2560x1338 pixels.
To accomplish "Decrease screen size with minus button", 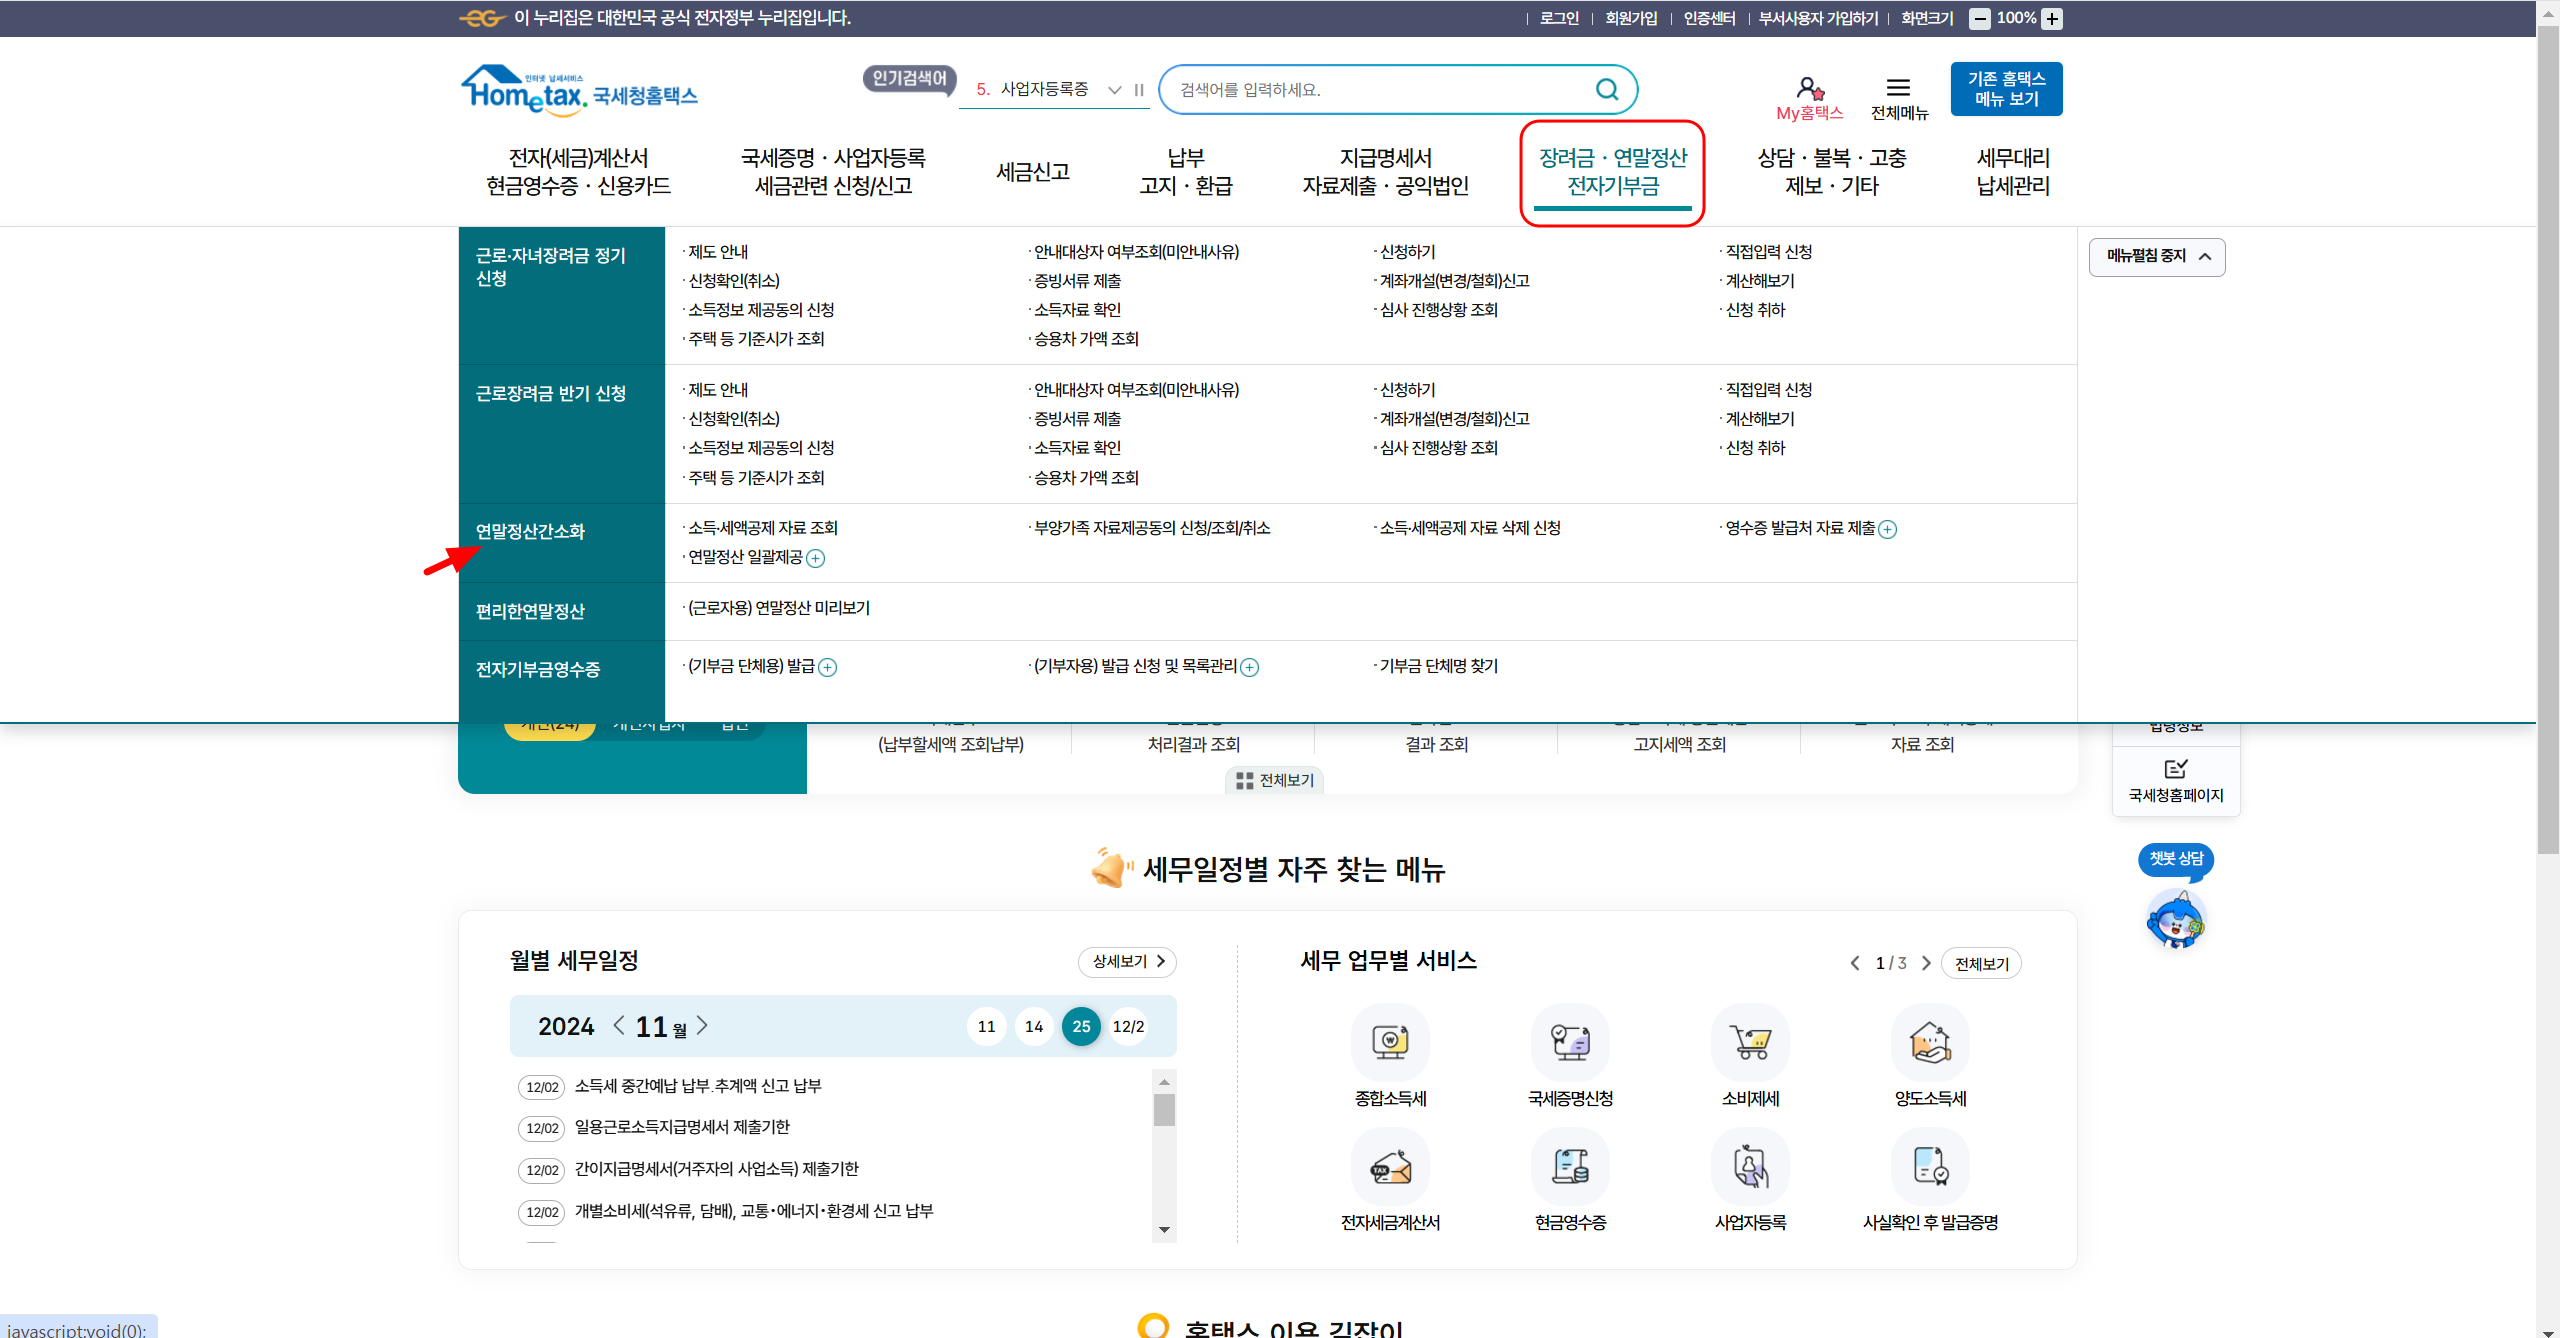I will 1979,19.
